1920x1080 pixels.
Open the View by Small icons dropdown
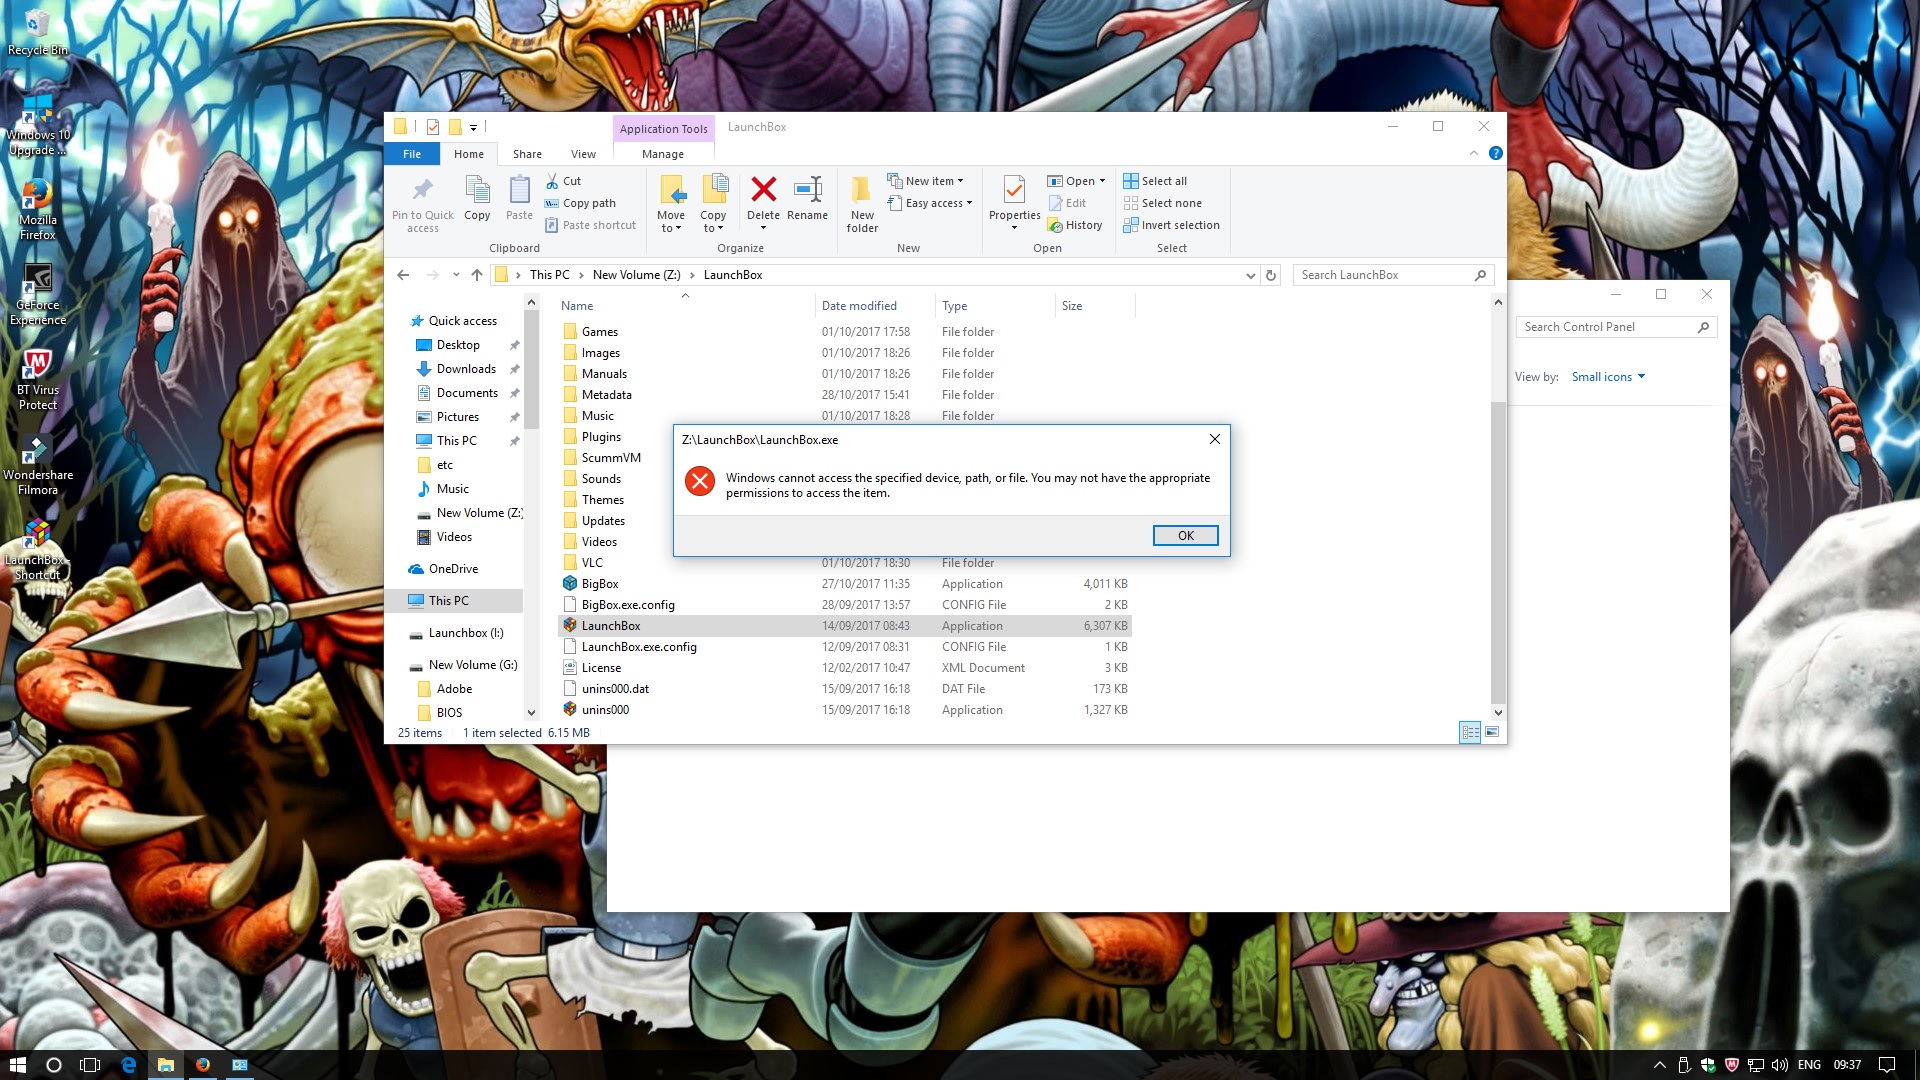pos(1608,377)
